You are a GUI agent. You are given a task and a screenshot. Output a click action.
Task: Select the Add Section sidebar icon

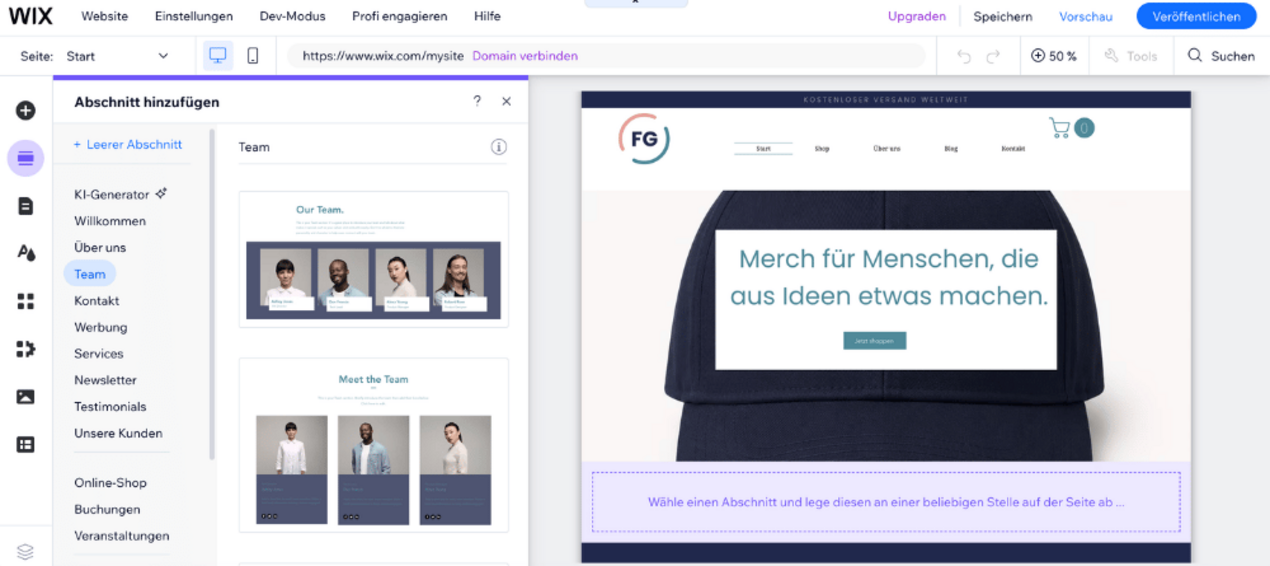26,158
